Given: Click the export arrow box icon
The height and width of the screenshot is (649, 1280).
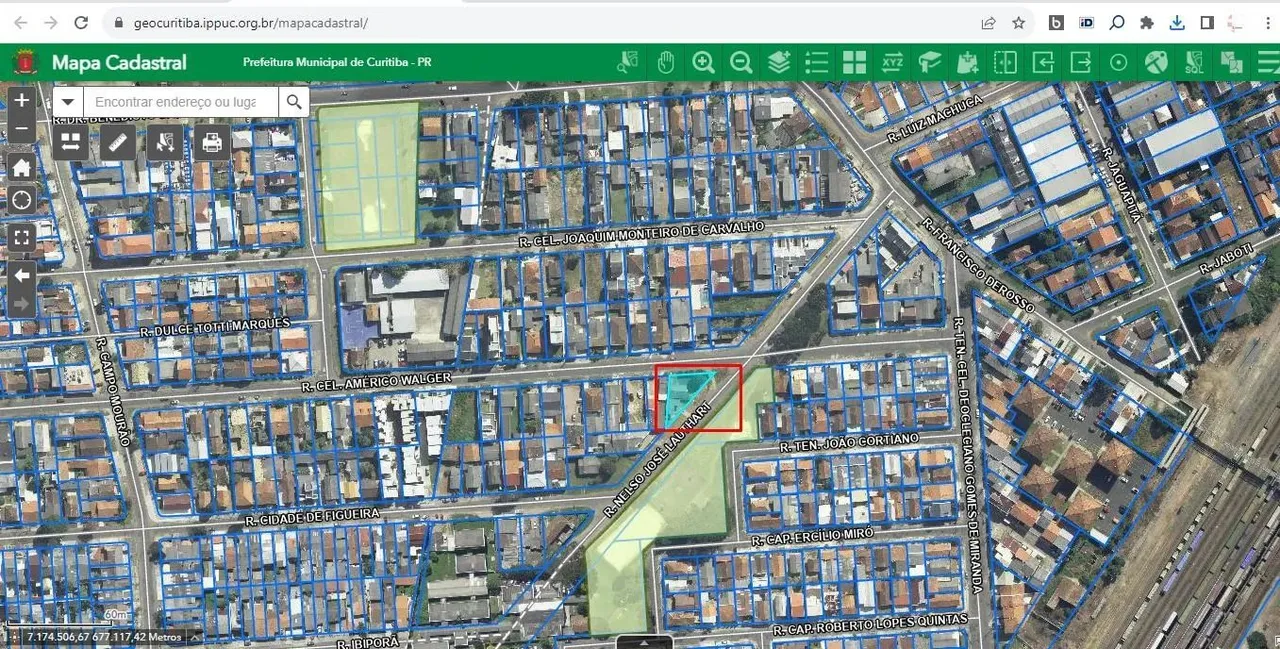Looking at the screenshot, I should click(x=1081, y=62).
